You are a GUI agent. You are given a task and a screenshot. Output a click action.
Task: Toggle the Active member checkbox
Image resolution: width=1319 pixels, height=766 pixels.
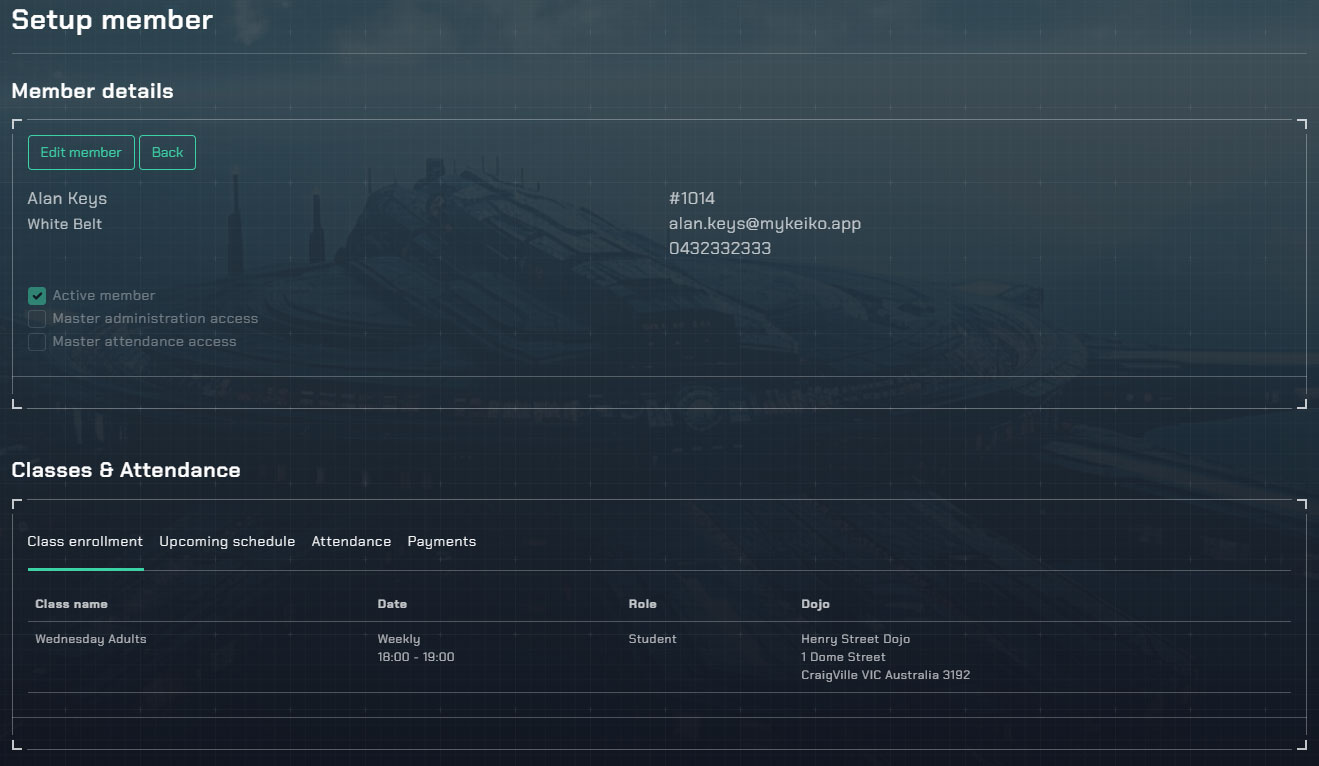pyautogui.click(x=37, y=296)
